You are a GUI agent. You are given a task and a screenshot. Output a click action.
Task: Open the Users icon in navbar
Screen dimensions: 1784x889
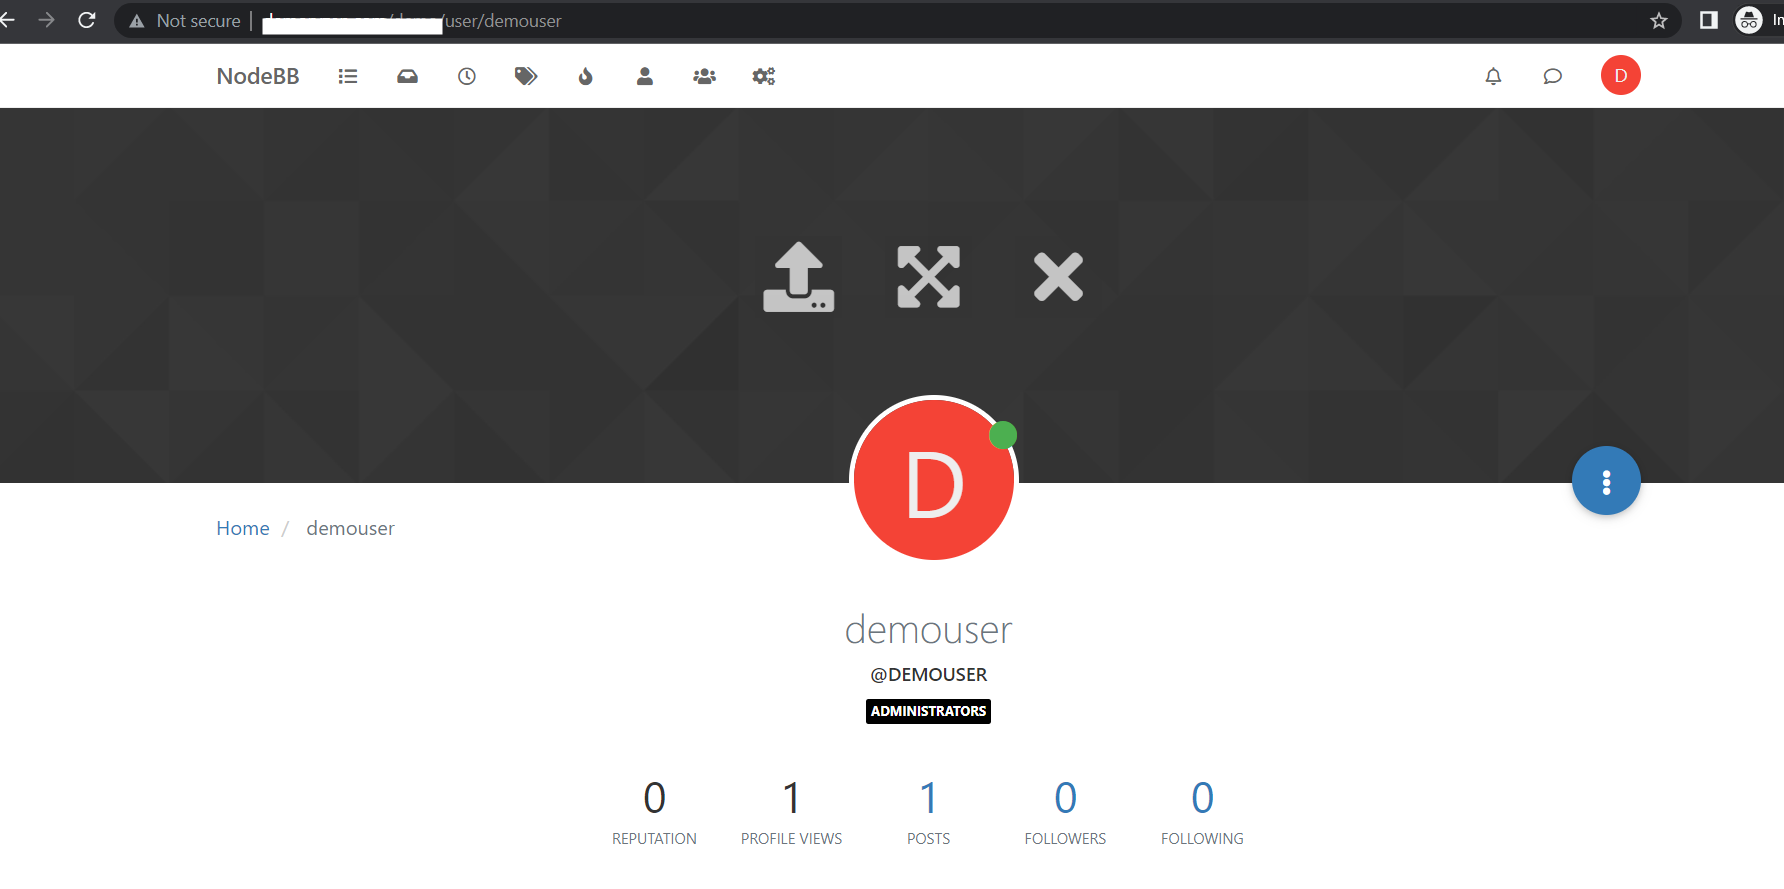pyautogui.click(x=645, y=76)
